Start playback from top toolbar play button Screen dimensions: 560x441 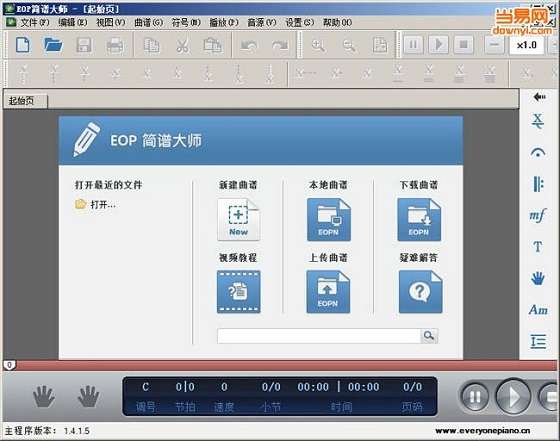click(438, 44)
